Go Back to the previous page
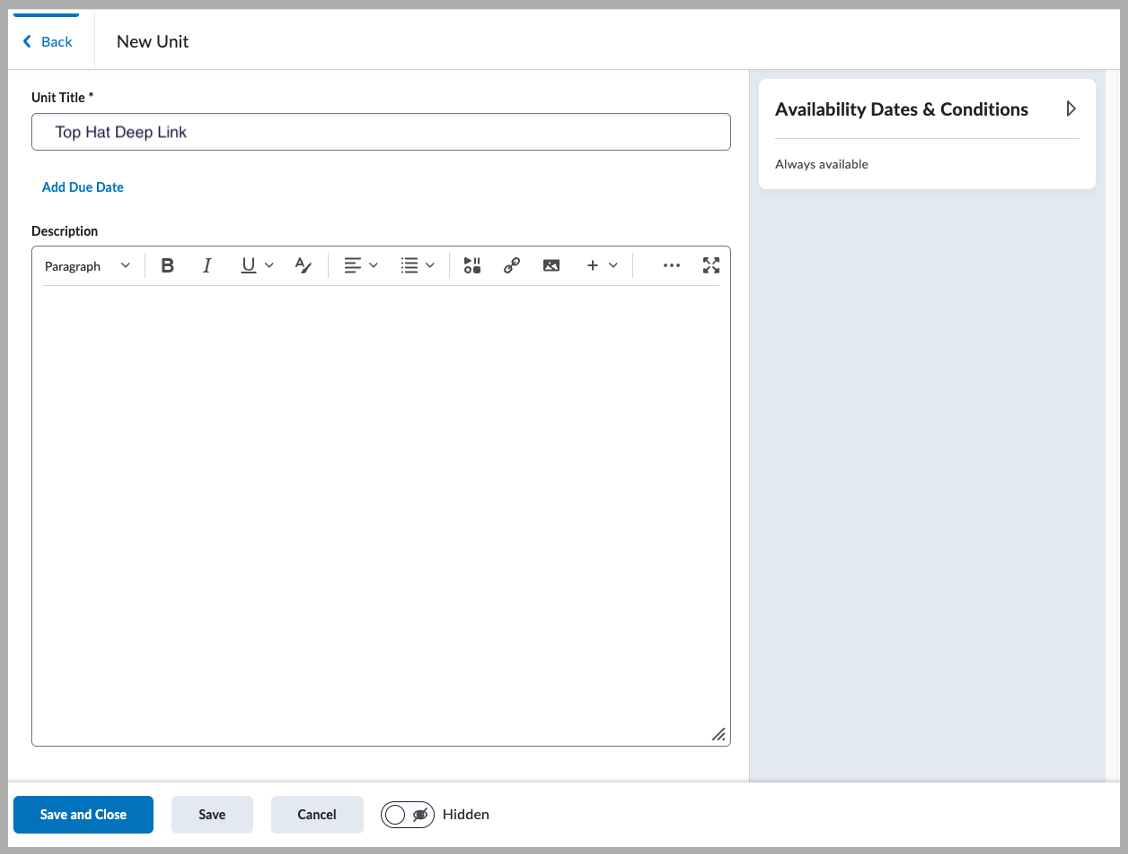 tap(48, 41)
